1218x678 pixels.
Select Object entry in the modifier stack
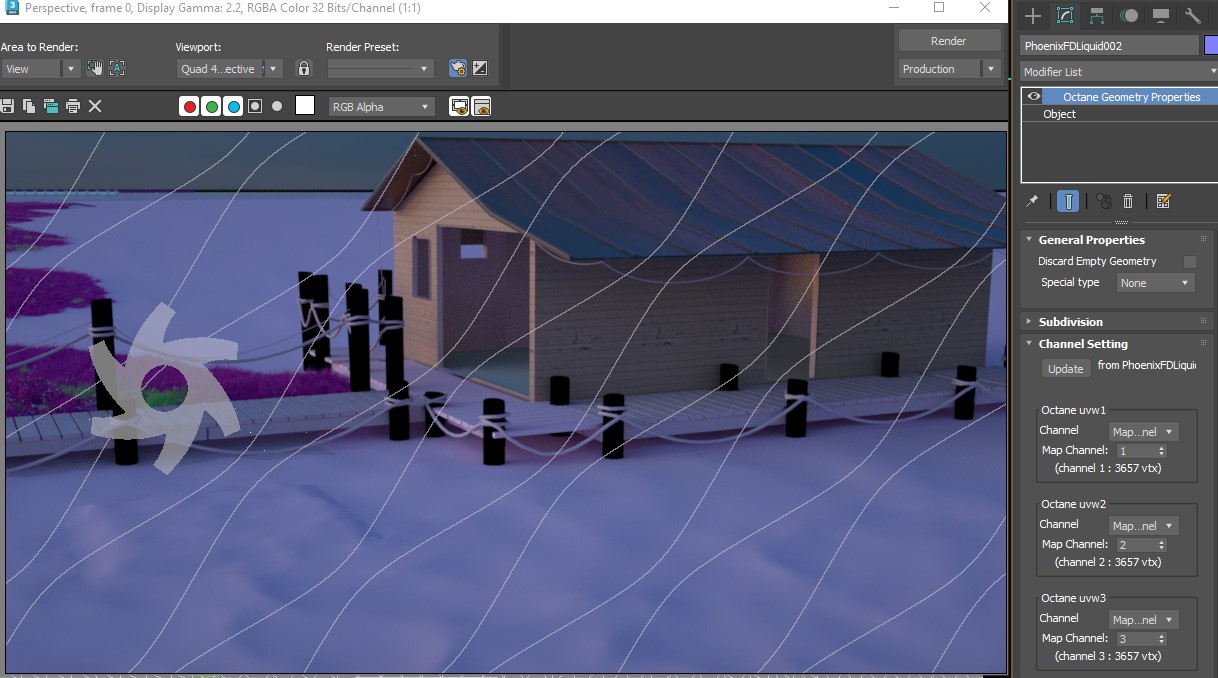(x=1059, y=114)
